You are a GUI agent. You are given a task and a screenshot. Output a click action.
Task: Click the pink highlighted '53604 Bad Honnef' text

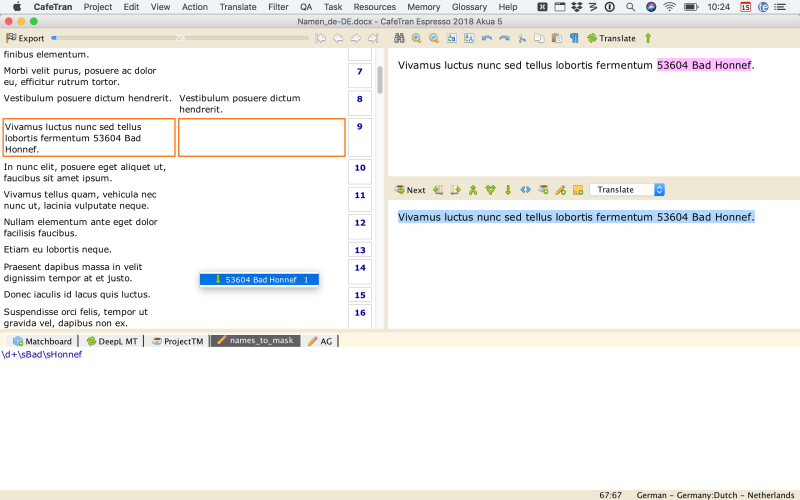coord(704,65)
